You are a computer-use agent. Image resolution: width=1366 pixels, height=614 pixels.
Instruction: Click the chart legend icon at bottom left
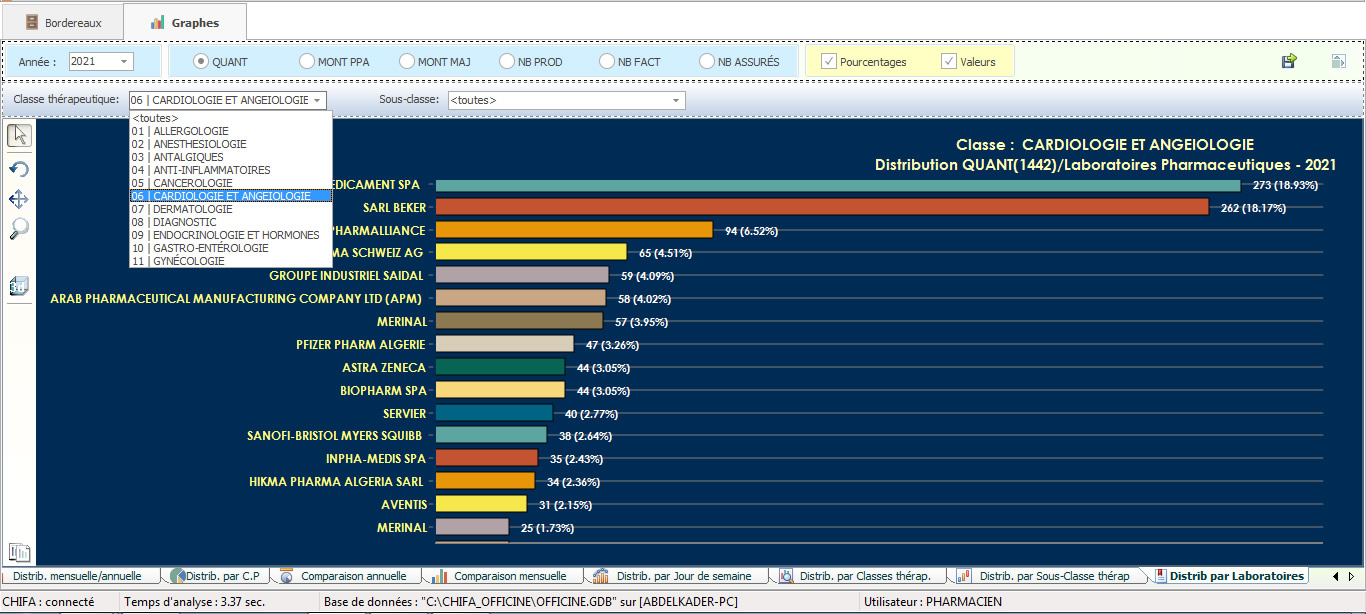[x=19, y=552]
